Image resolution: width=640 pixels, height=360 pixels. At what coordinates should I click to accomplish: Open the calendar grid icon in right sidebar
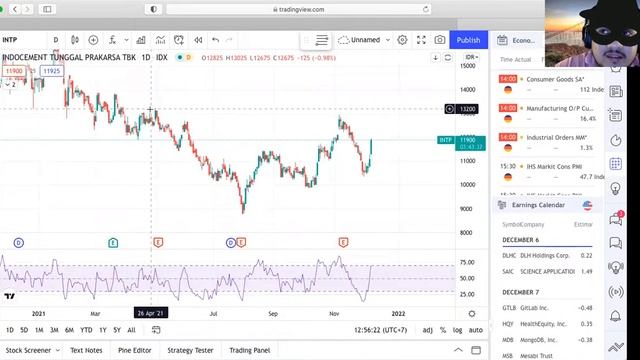616,164
